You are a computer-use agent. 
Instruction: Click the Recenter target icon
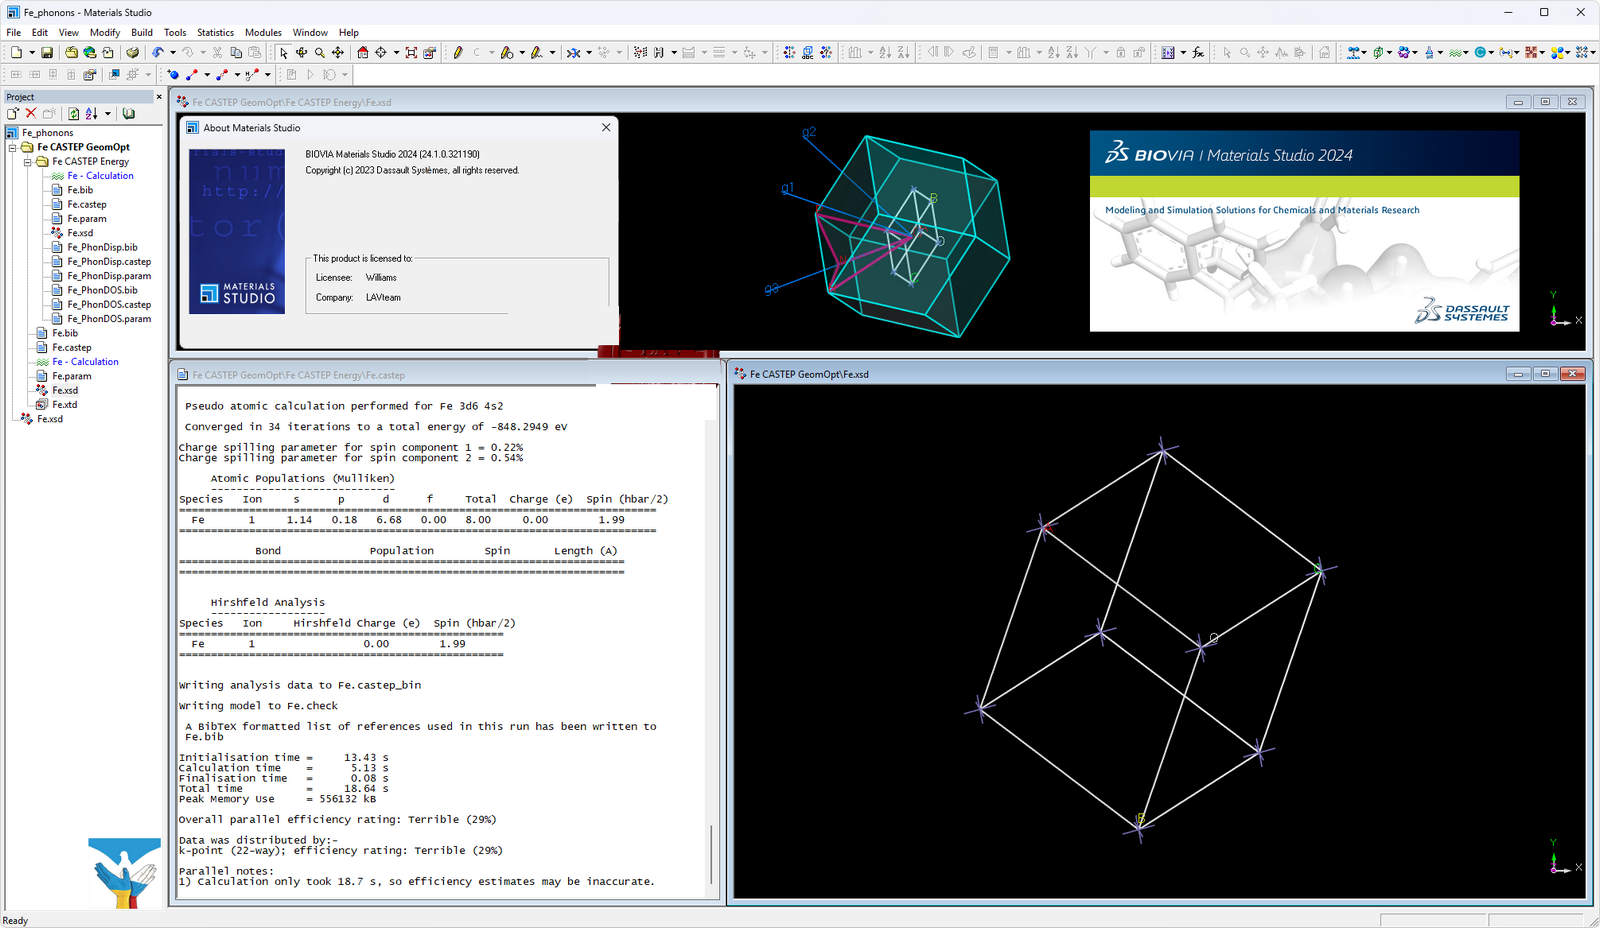point(381,52)
